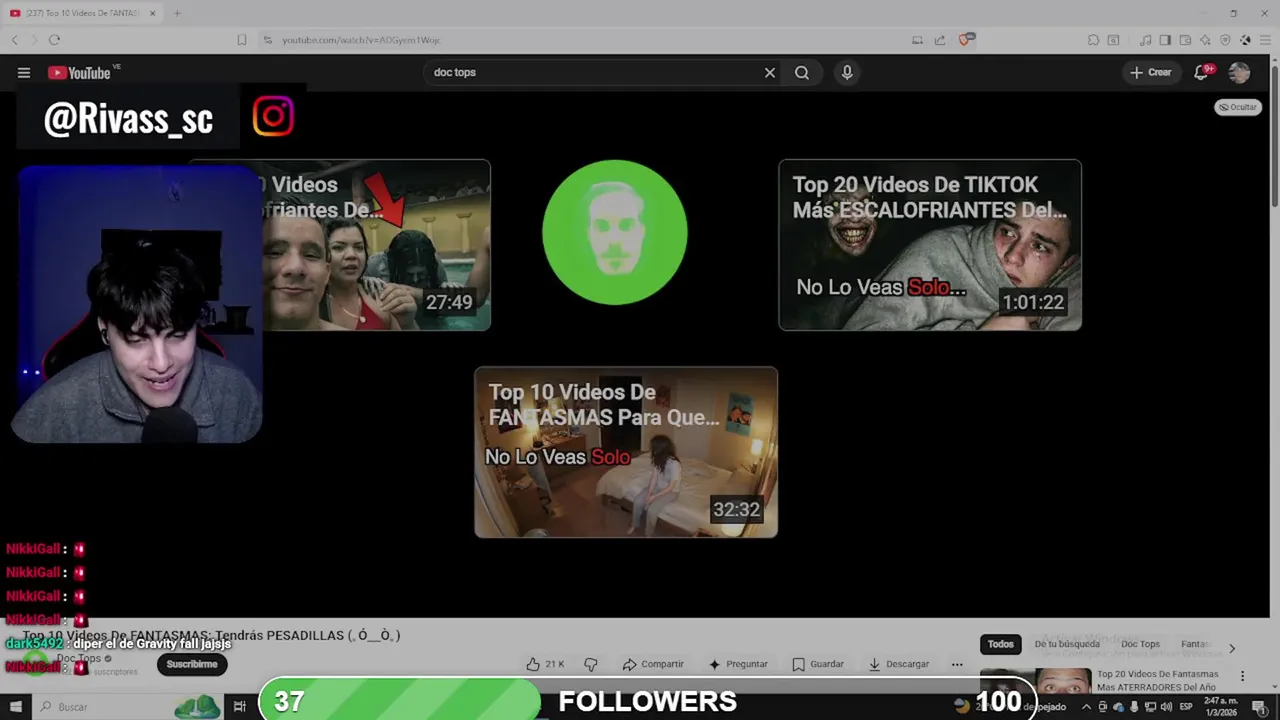Toggle the browser sidebar panel icon
1280x720 pixels.
1166,40
